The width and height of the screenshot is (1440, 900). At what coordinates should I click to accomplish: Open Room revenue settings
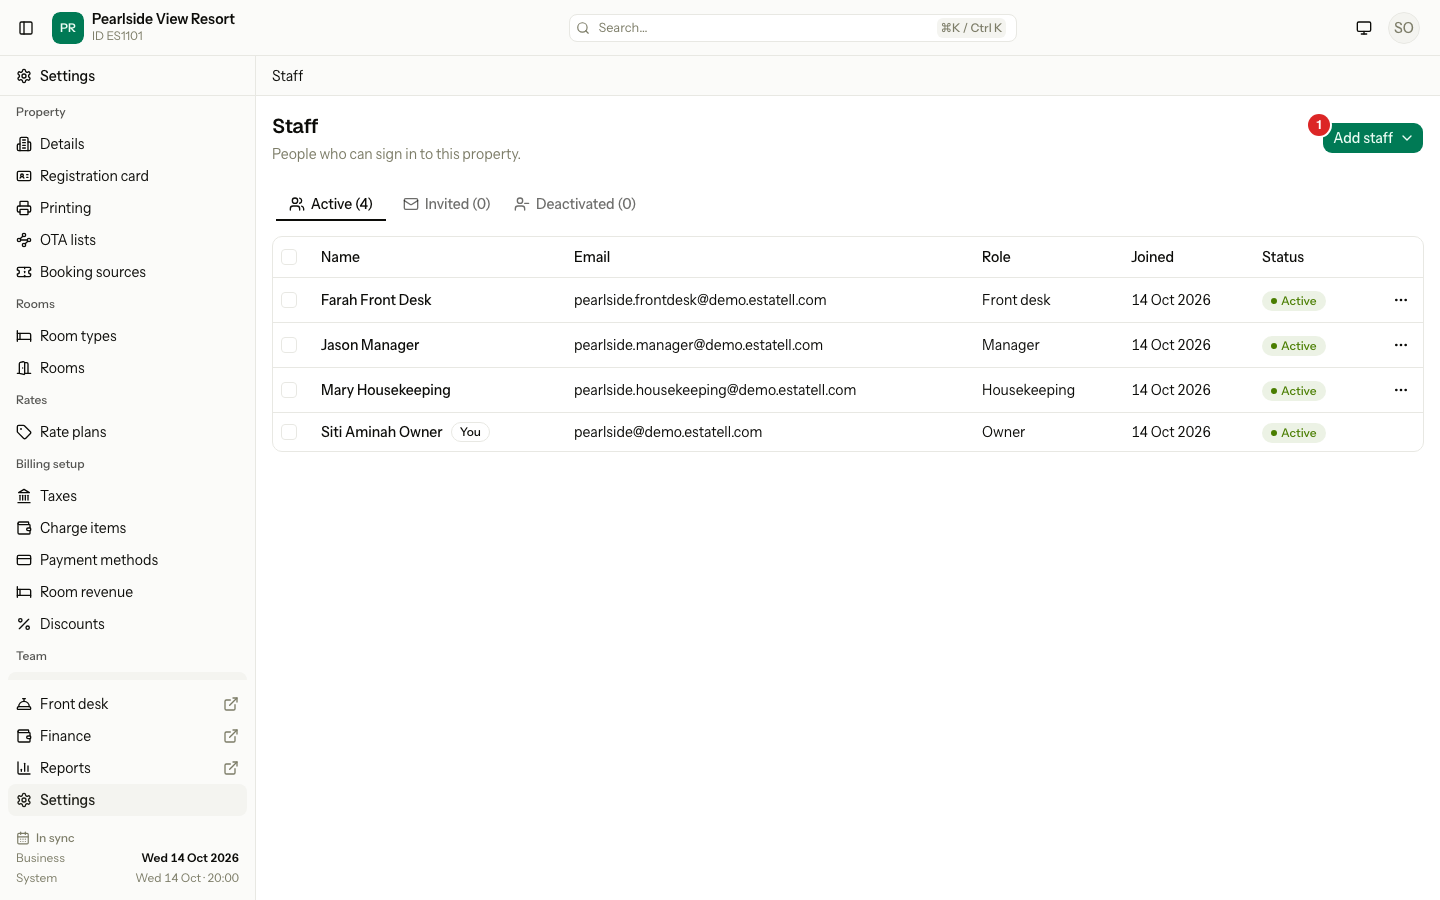[x=127, y=592]
